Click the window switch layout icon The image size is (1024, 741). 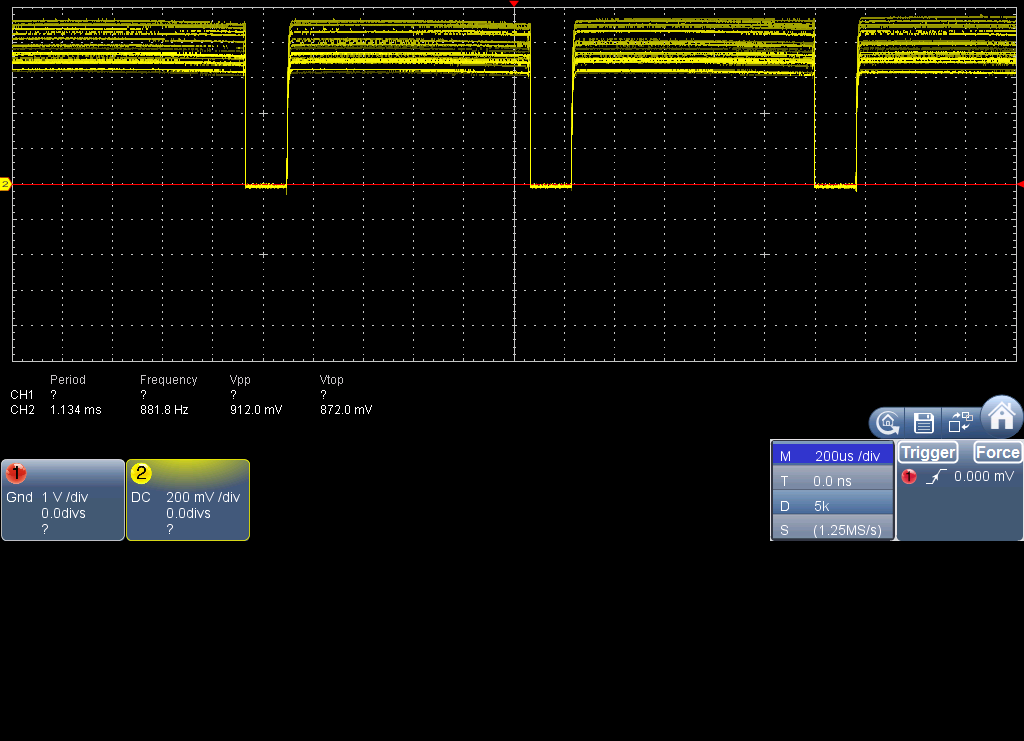click(960, 422)
